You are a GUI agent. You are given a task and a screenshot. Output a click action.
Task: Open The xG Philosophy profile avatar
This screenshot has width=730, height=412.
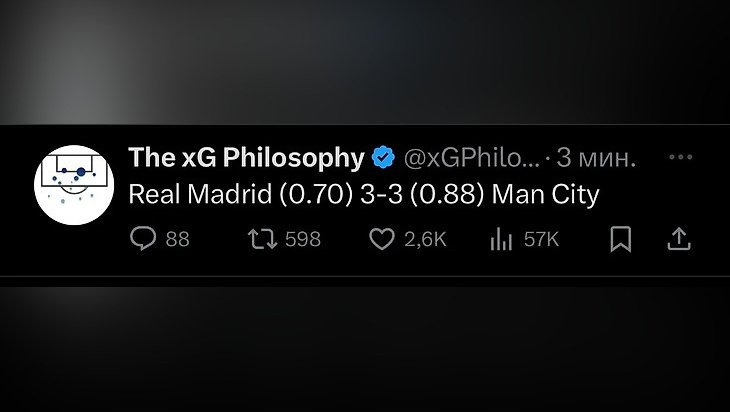coord(74,185)
